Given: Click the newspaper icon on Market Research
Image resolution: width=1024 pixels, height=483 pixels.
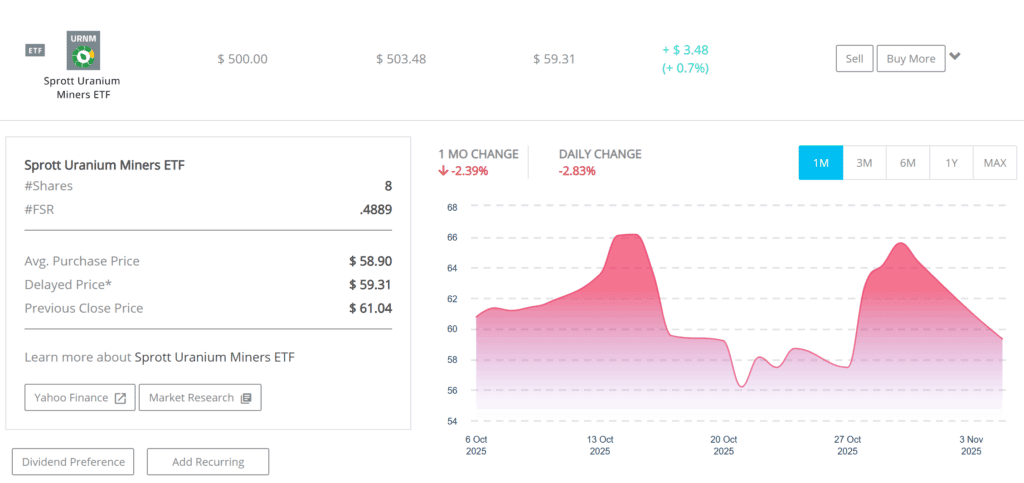Looking at the screenshot, I should 246,398.
